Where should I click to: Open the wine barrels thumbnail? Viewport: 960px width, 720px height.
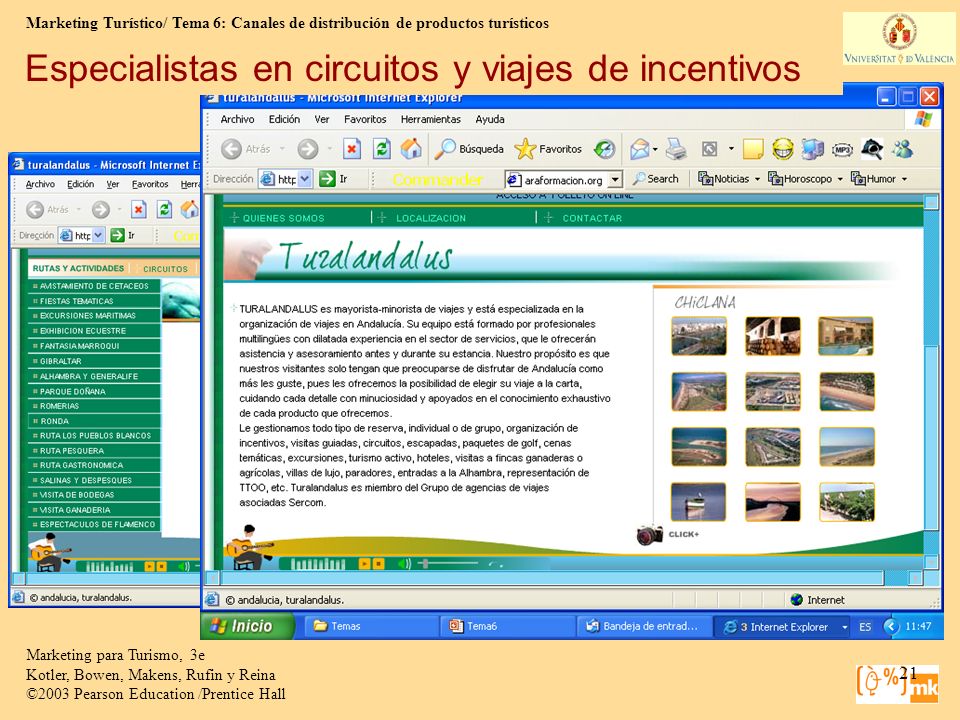(773, 336)
